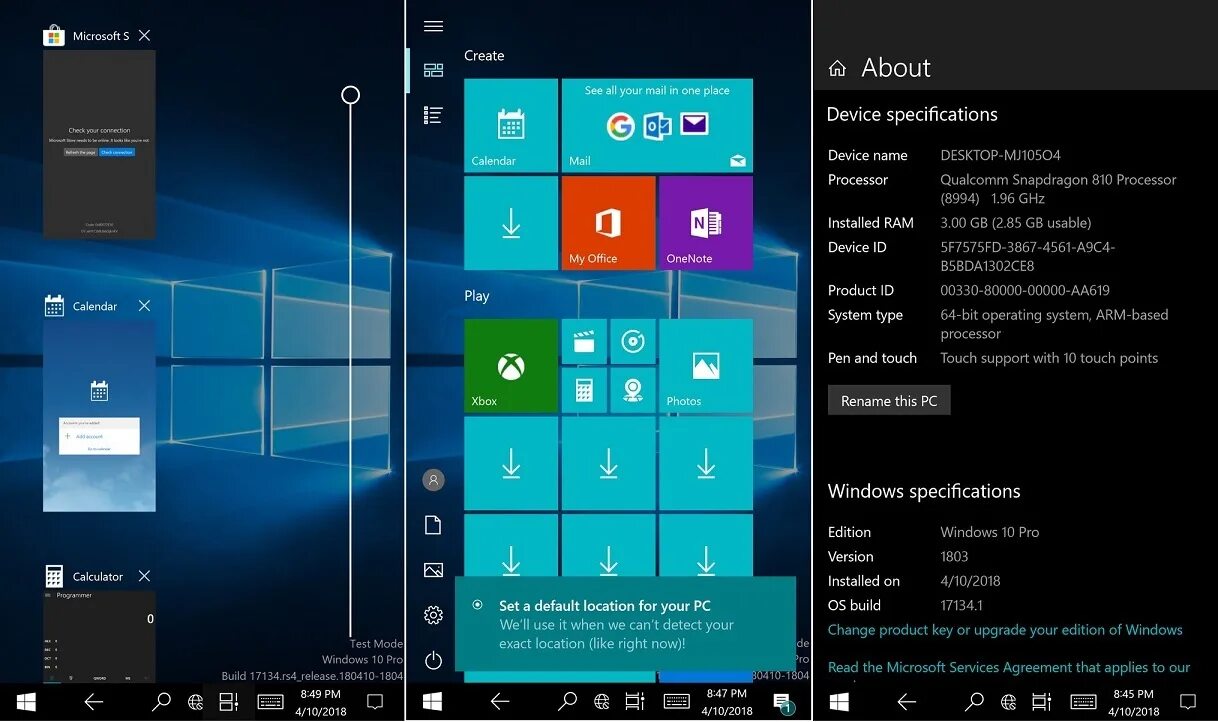Open the small Groove Music disc tile
1218x722 pixels.
633,342
